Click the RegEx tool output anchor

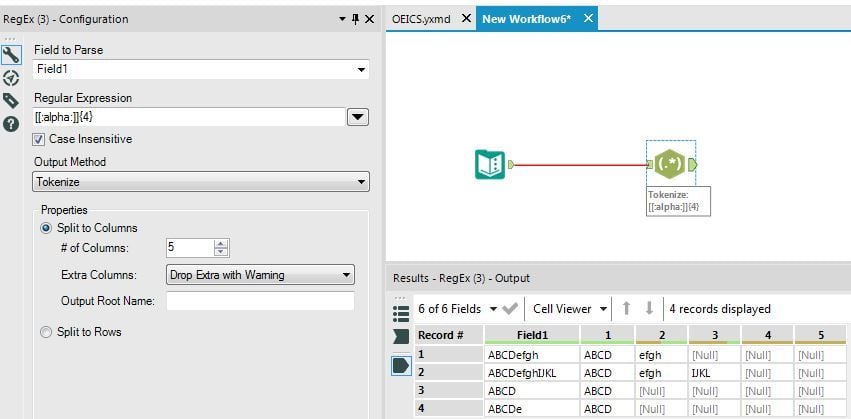[692, 164]
